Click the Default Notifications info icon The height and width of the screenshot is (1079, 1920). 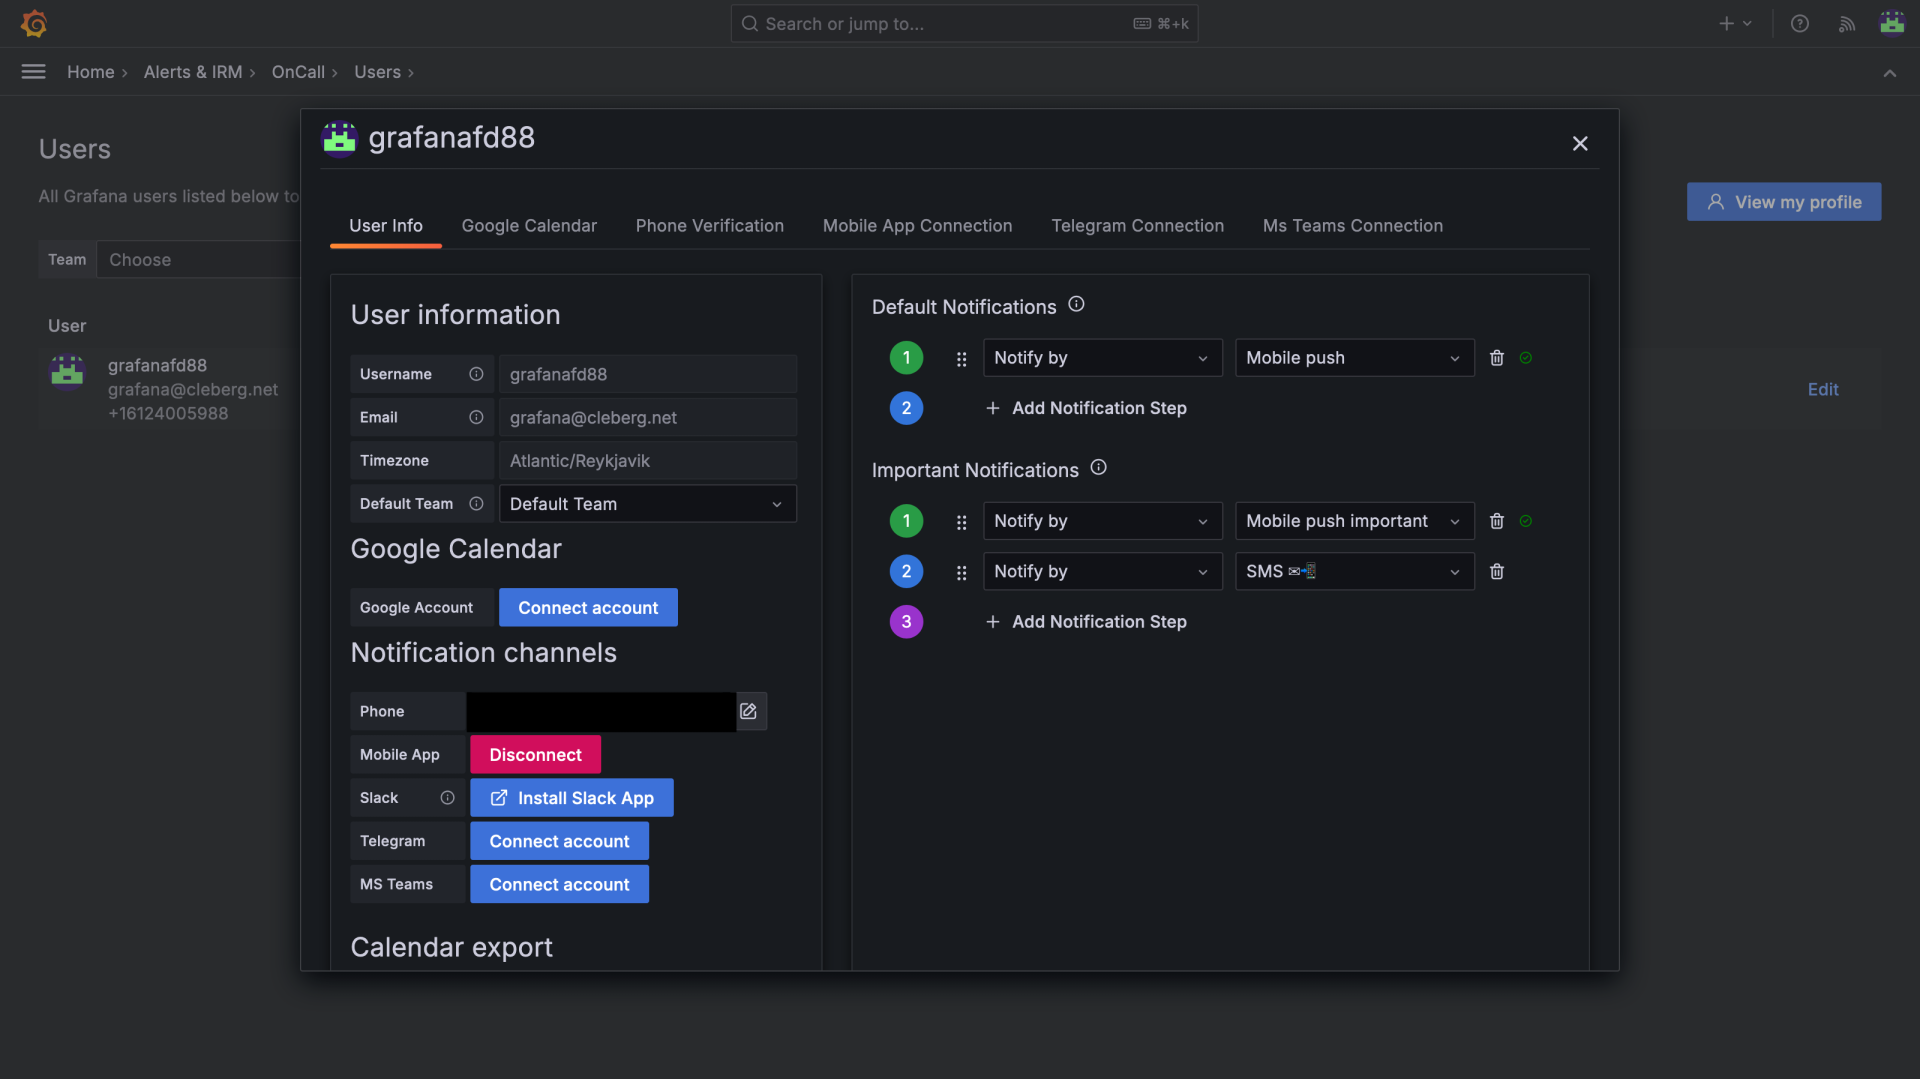[1076, 305]
